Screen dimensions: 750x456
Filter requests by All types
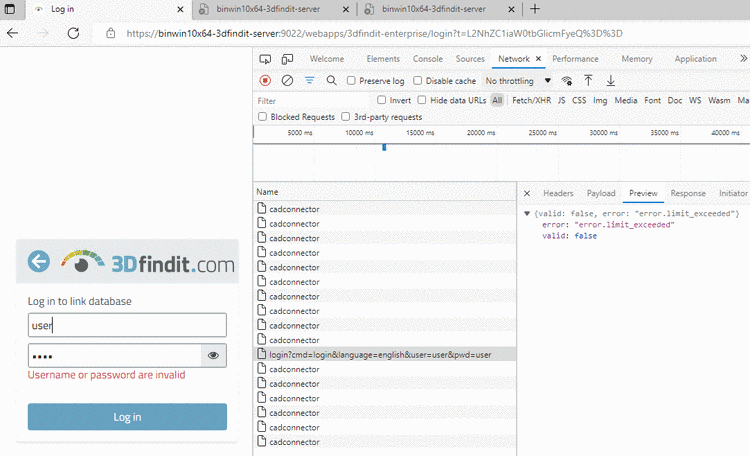coord(497,100)
